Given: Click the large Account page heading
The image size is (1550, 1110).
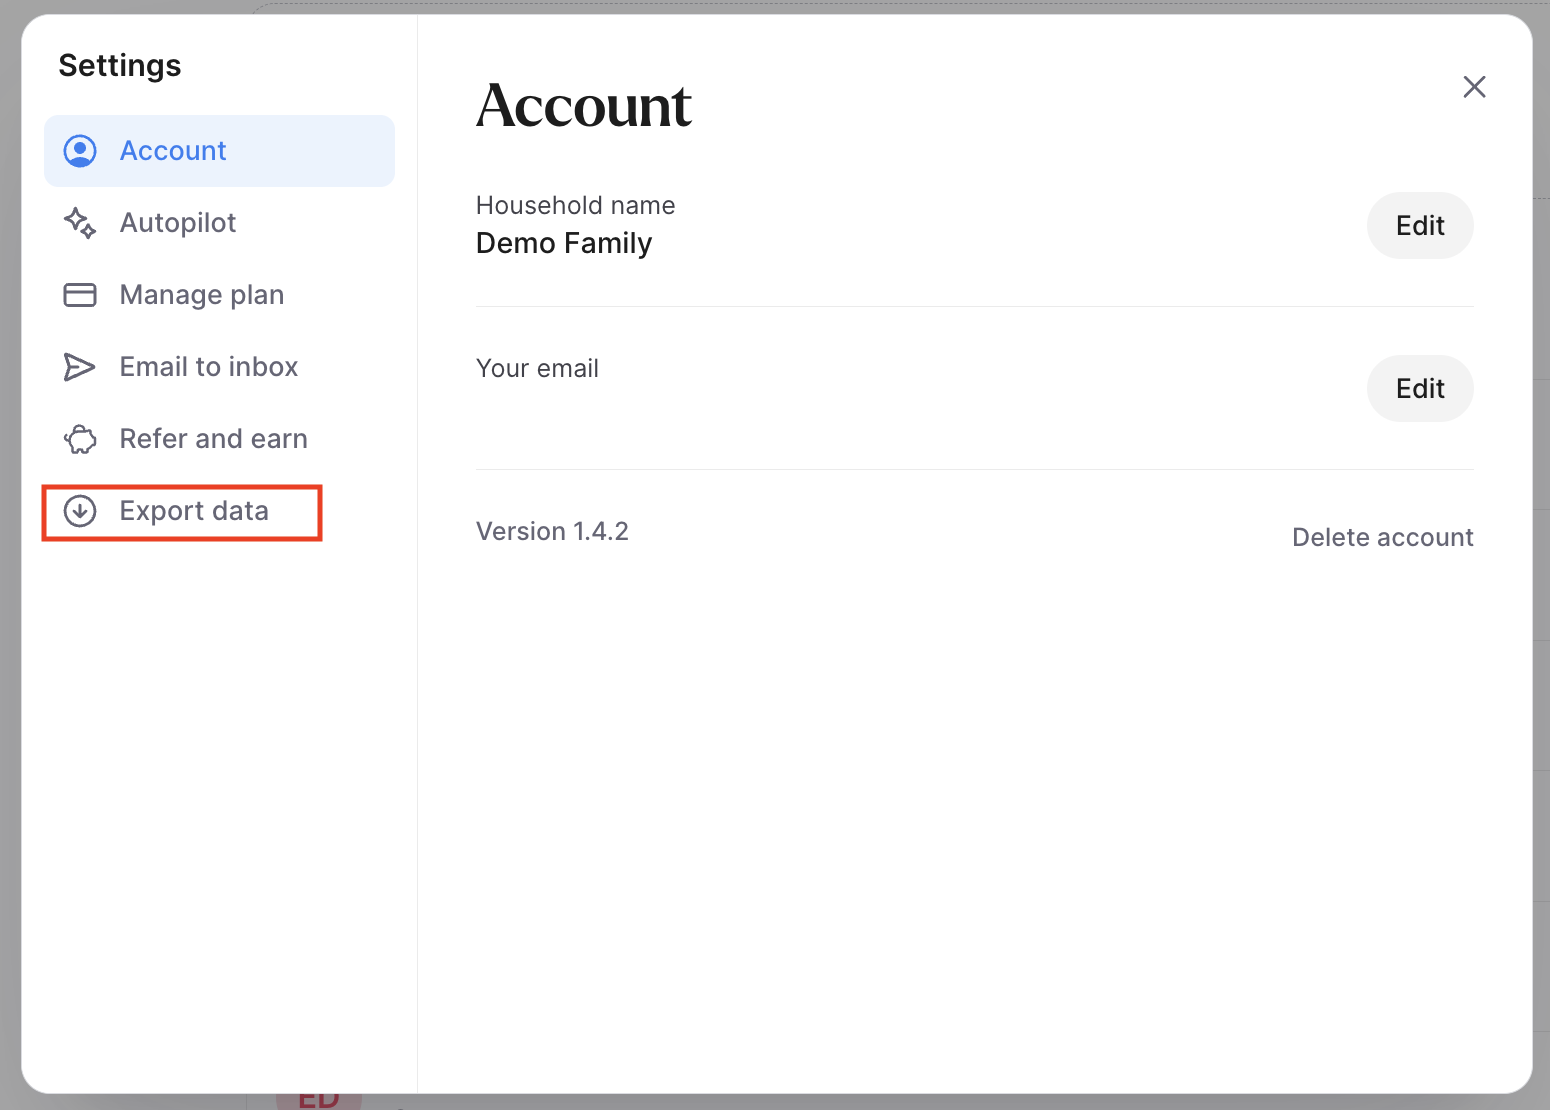Looking at the screenshot, I should pyautogui.click(x=584, y=106).
